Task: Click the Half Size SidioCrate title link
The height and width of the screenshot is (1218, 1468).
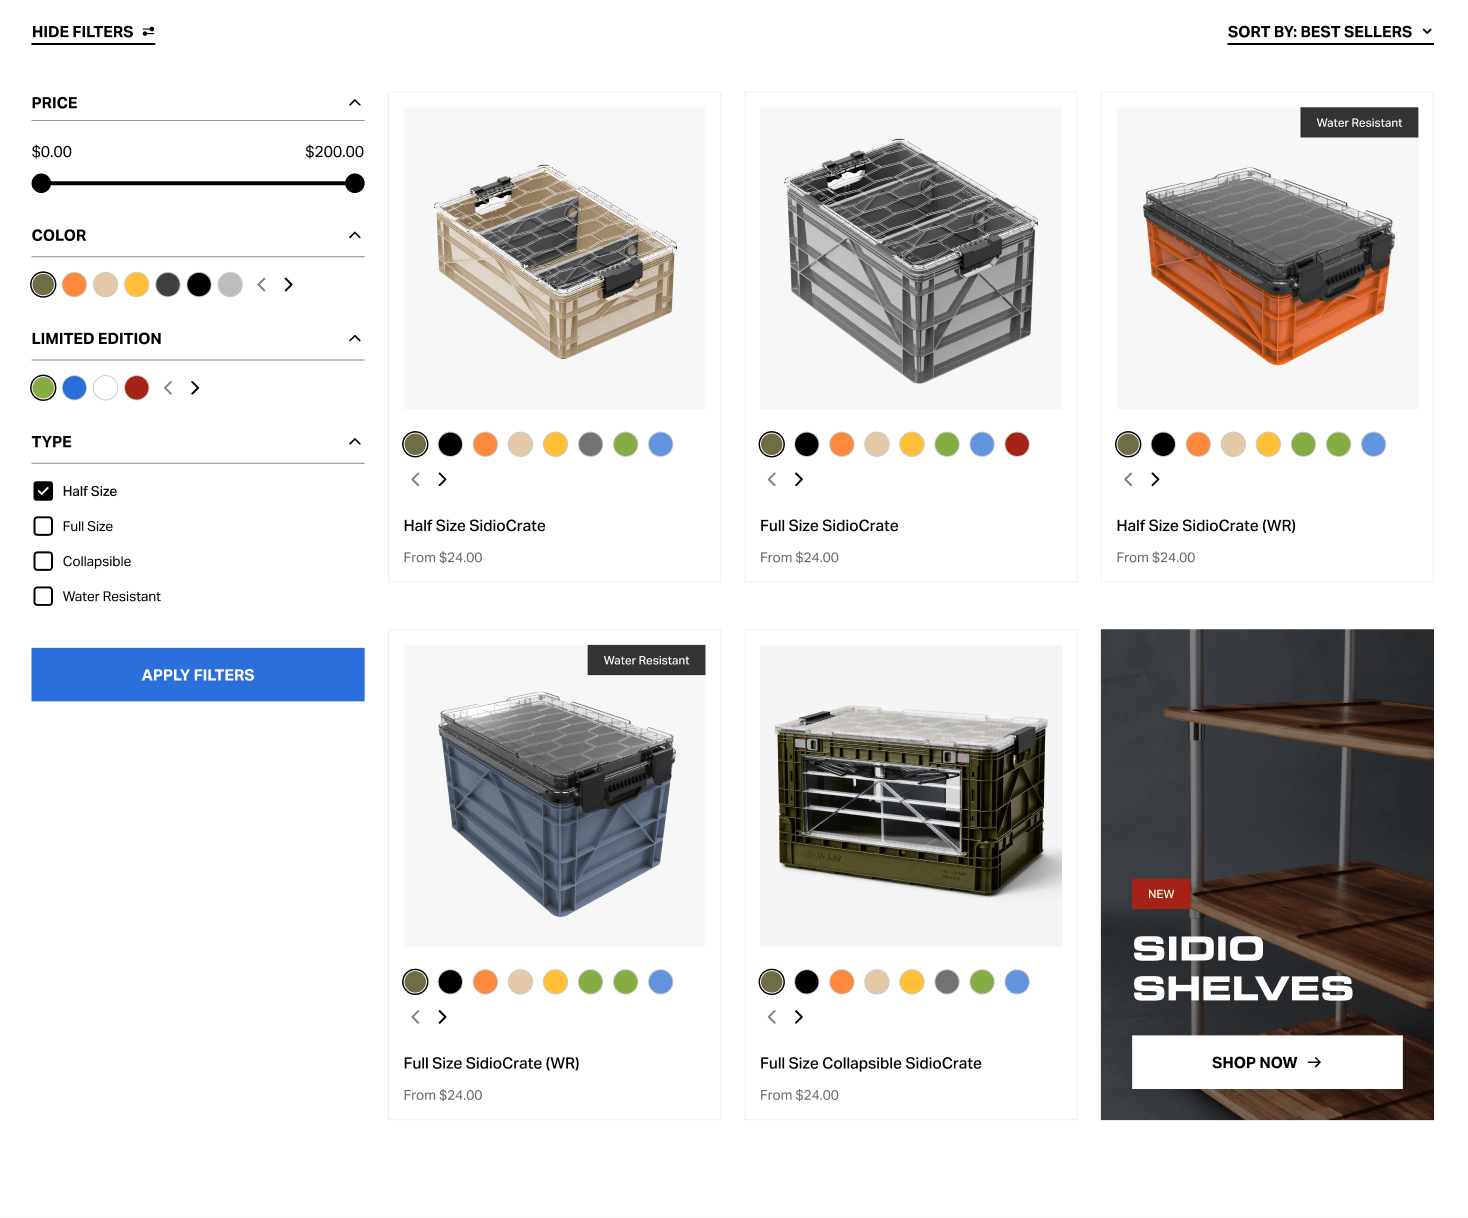Action: 475,526
